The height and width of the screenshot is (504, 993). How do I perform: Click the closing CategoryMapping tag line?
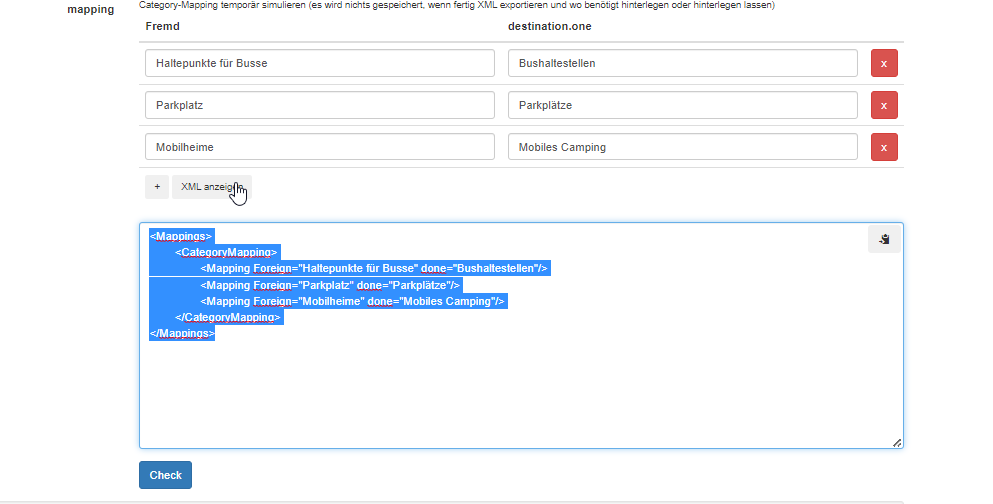coord(227,317)
